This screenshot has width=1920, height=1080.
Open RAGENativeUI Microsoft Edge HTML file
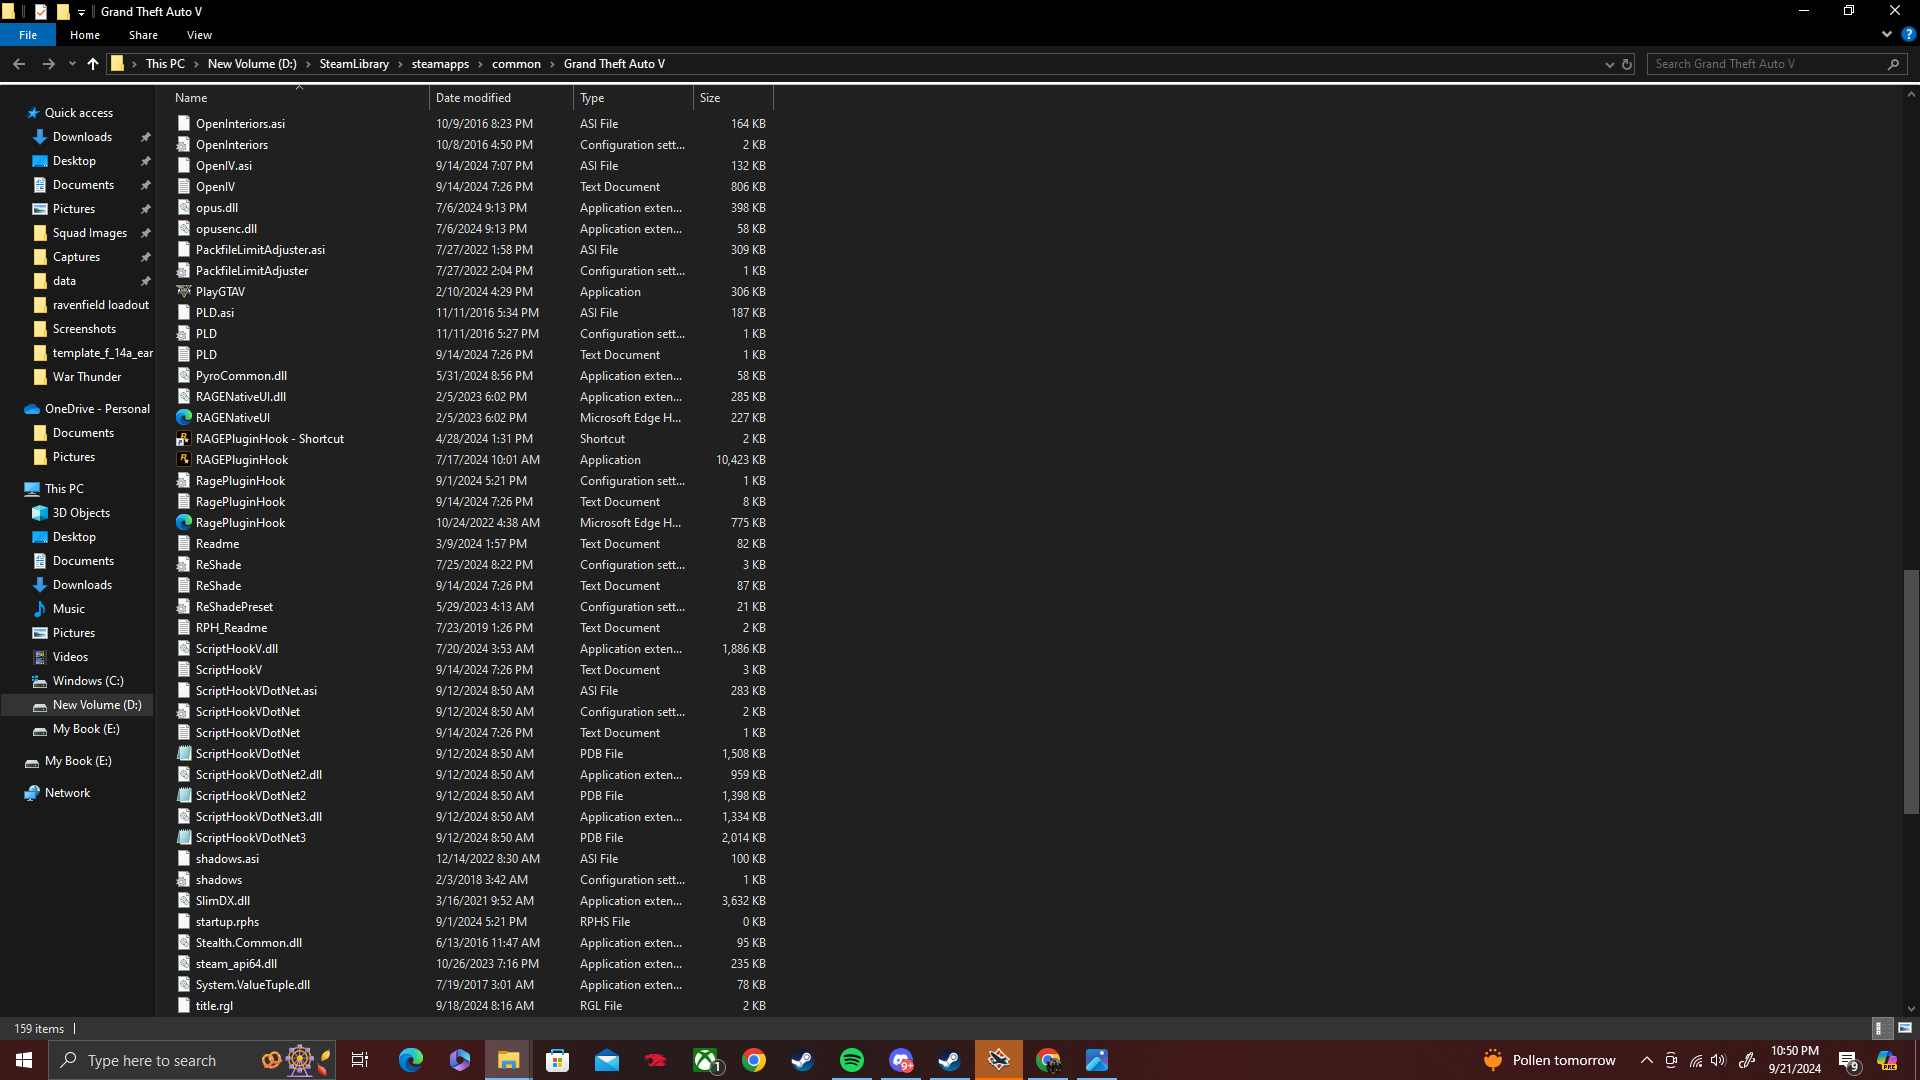coord(232,418)
